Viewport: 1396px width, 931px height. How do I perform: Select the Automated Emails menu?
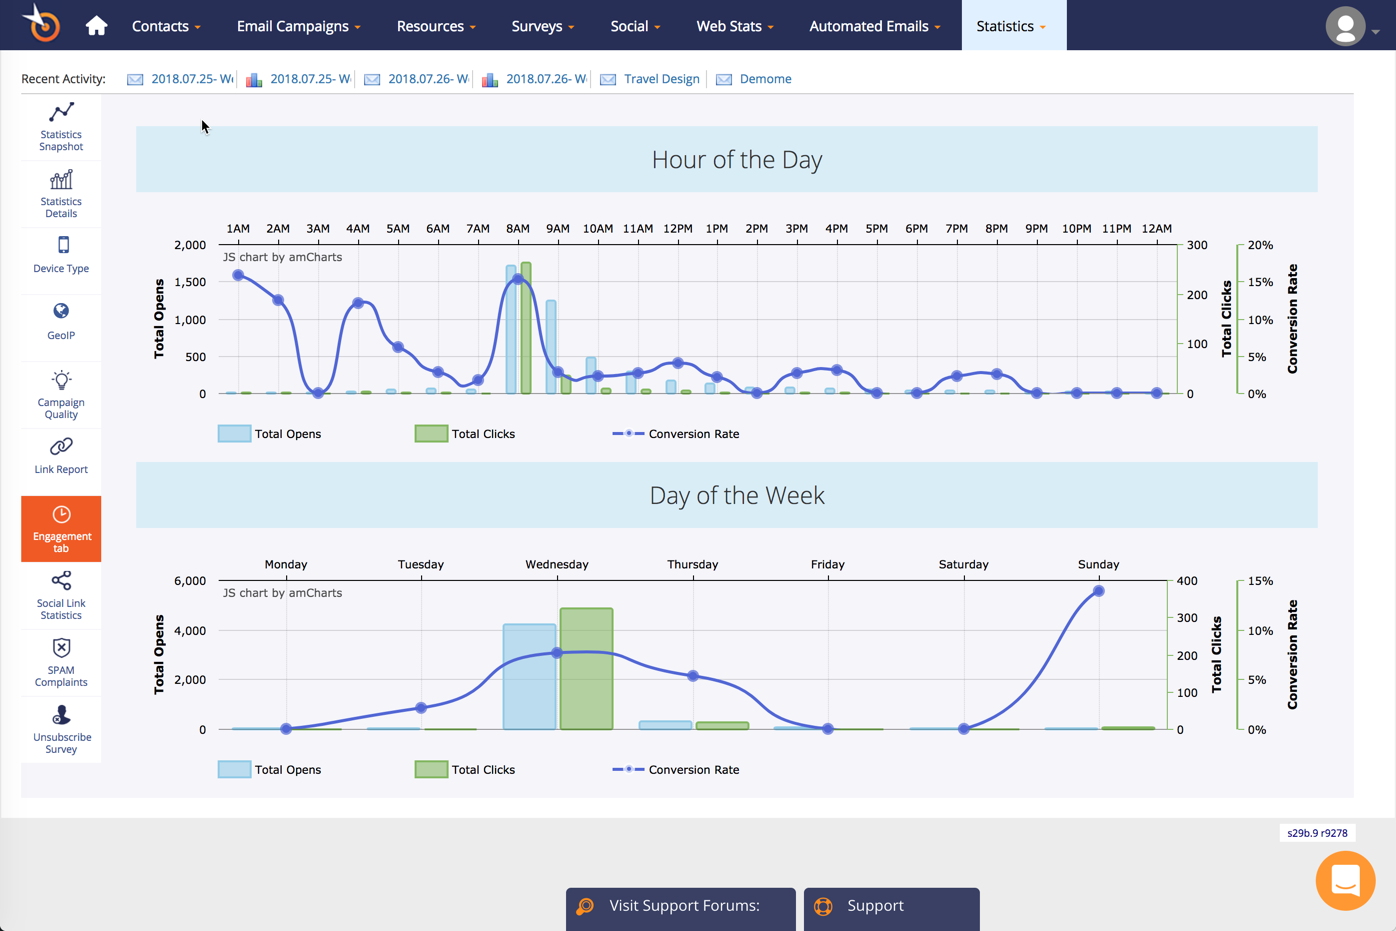(x=874, y=25)
